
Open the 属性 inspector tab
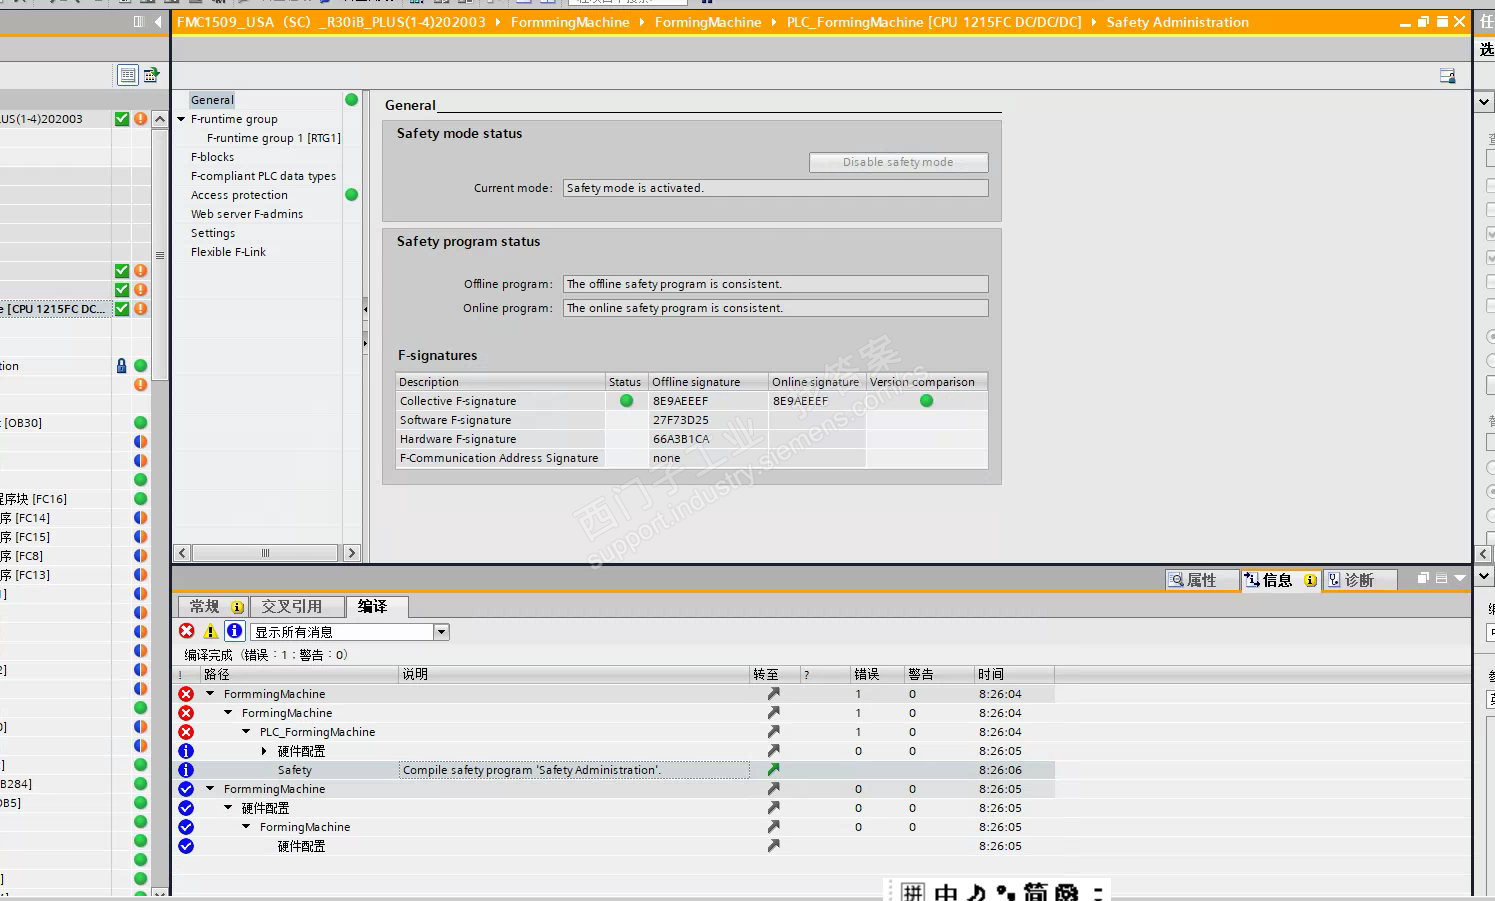1202,580
